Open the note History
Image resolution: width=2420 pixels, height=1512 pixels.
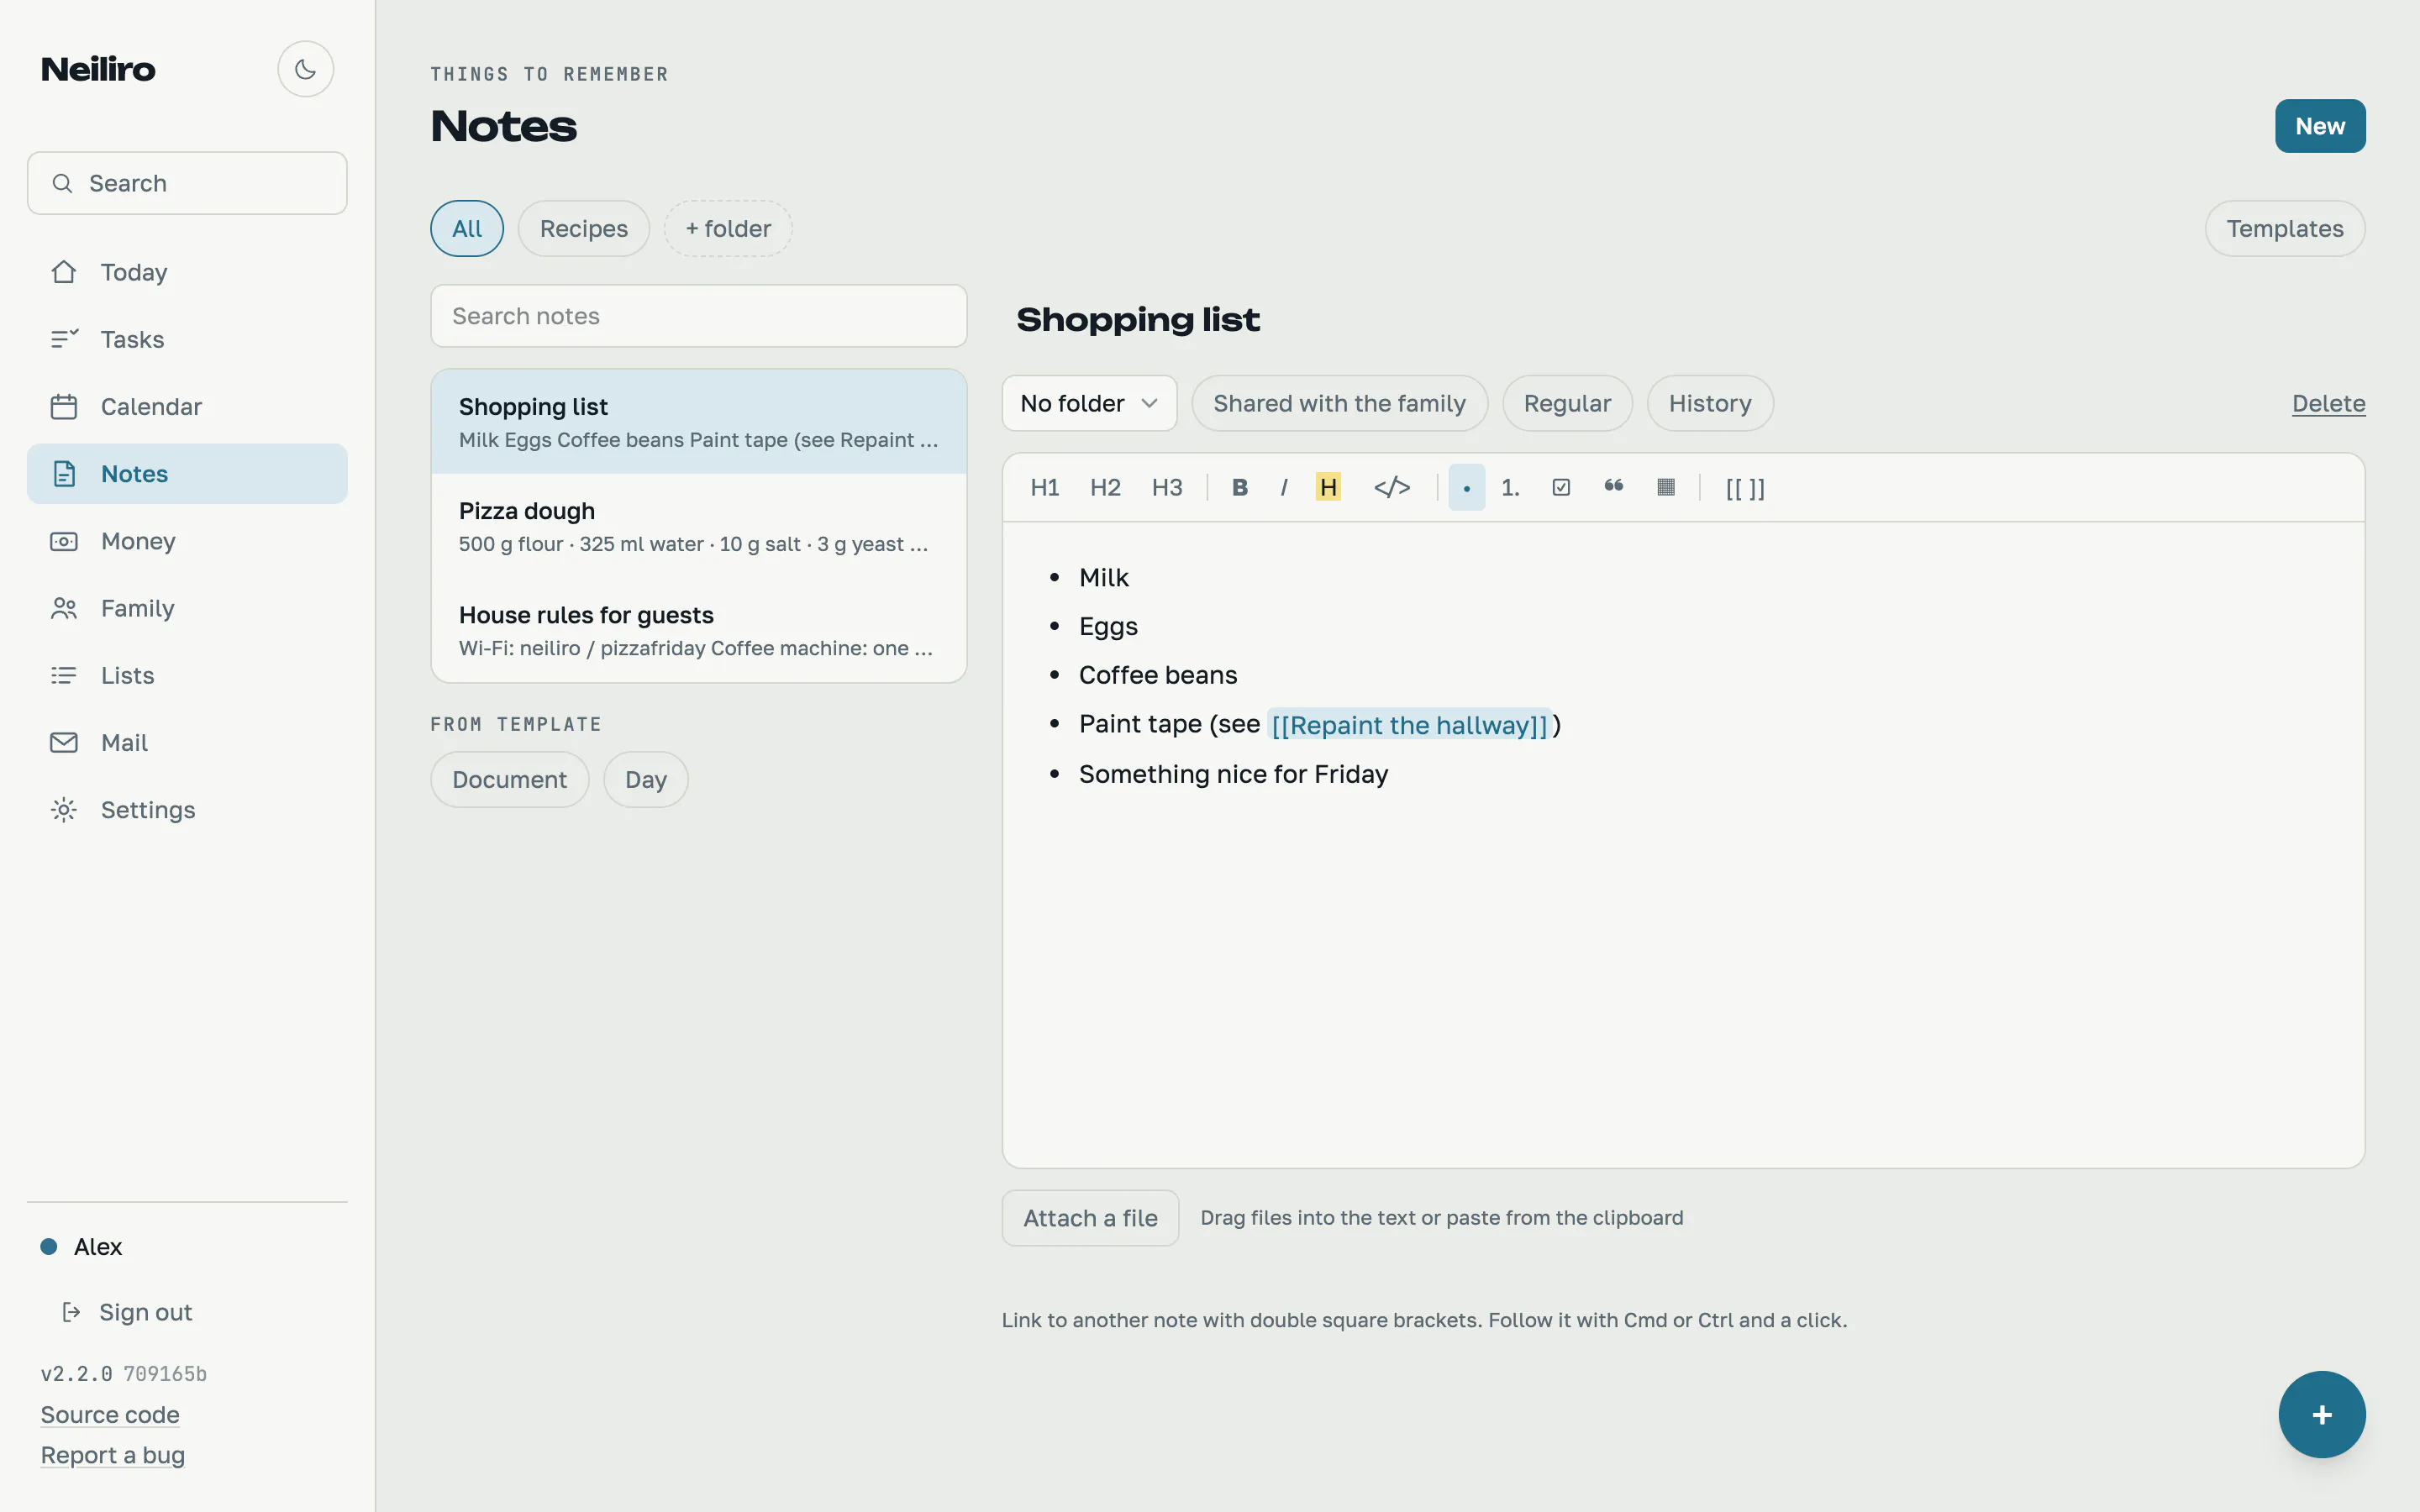coord(1710,403)
